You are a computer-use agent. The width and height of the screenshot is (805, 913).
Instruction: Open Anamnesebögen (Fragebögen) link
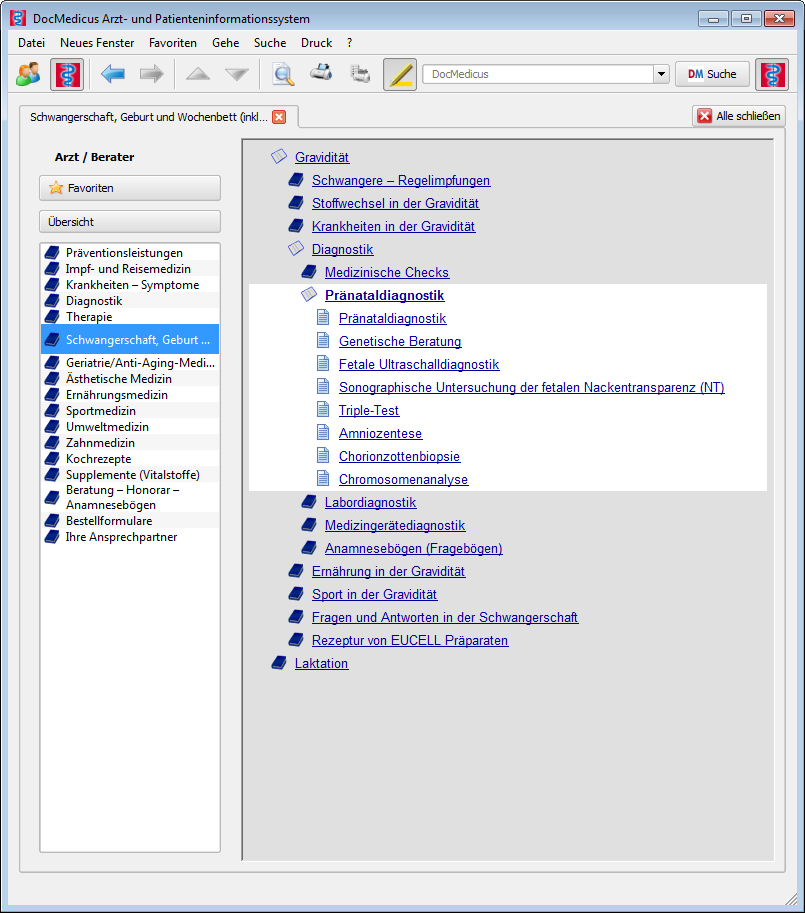point(414,548)
